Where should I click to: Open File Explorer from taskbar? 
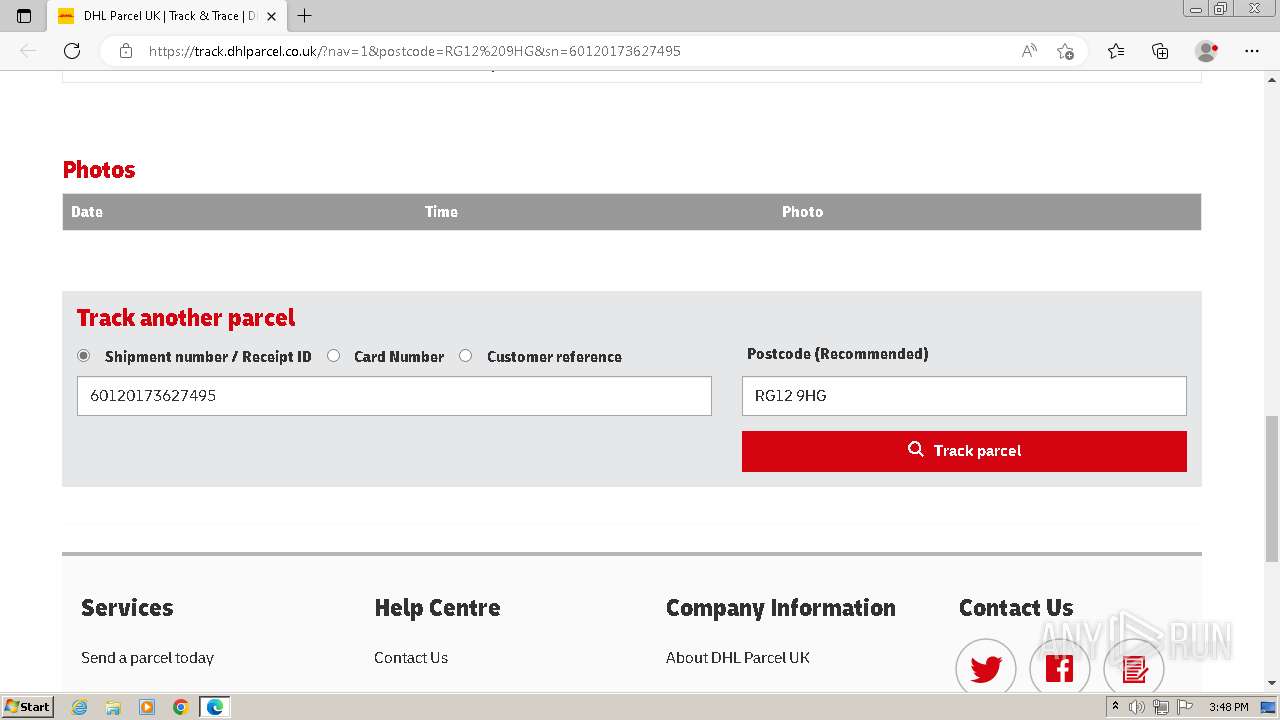[x=113, y=707]
